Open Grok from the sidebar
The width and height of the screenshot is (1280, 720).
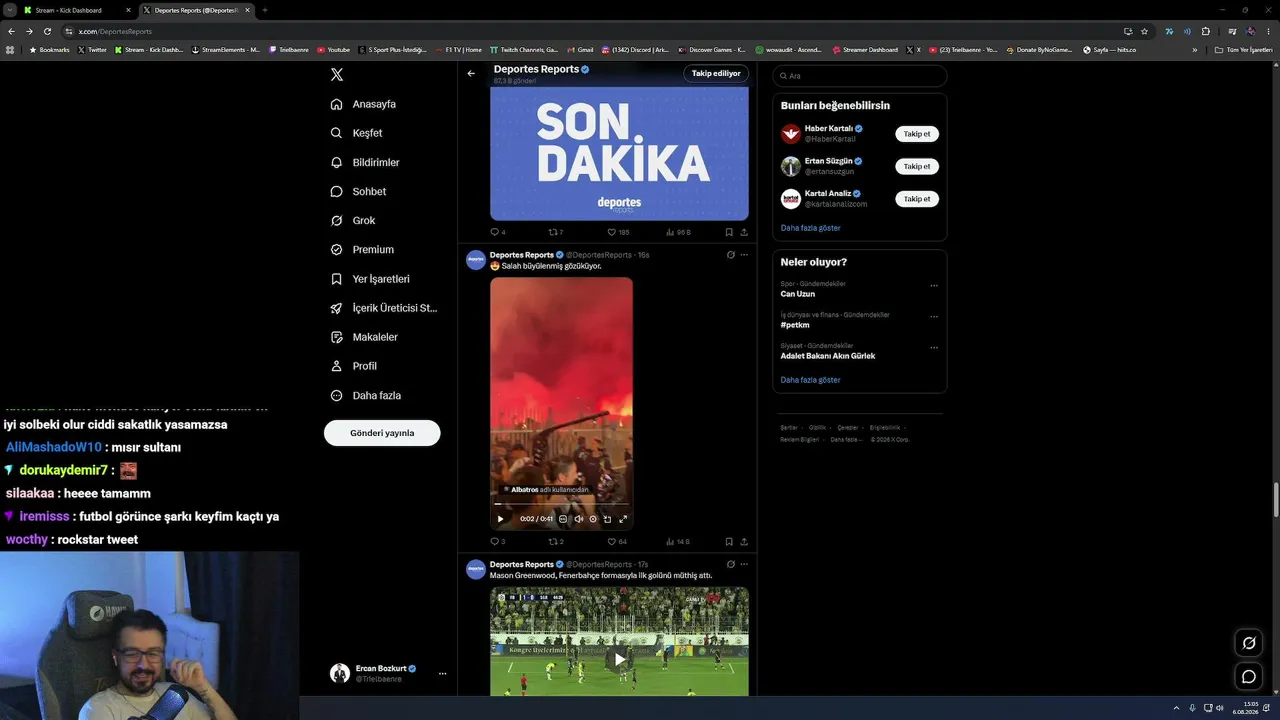click(x=353, y=220)
